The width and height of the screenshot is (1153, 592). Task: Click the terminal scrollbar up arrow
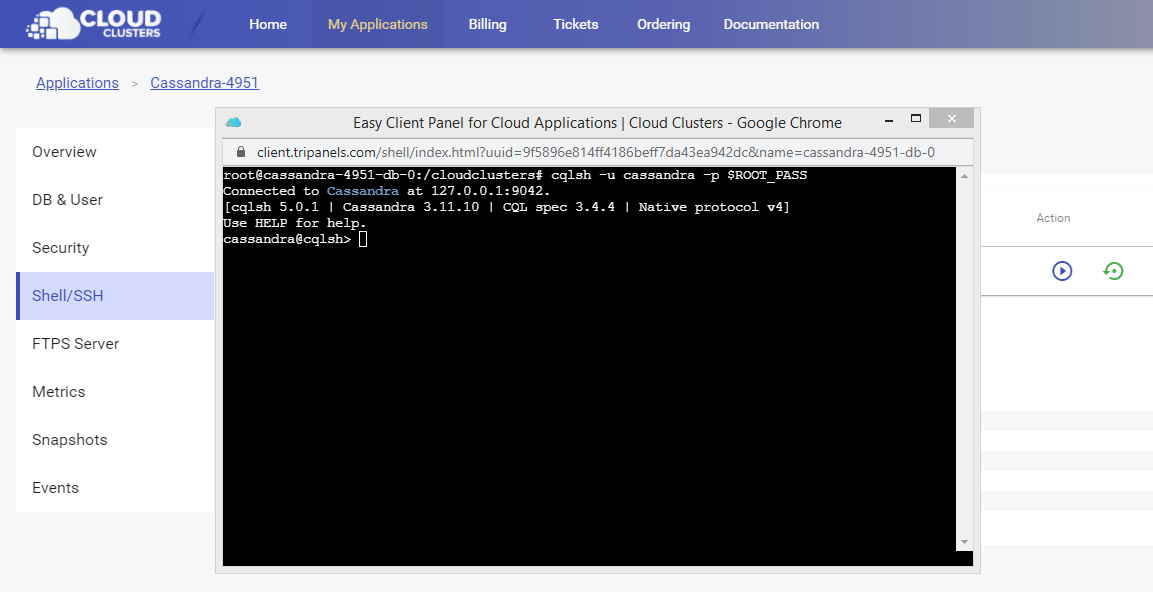pos(964,176)
